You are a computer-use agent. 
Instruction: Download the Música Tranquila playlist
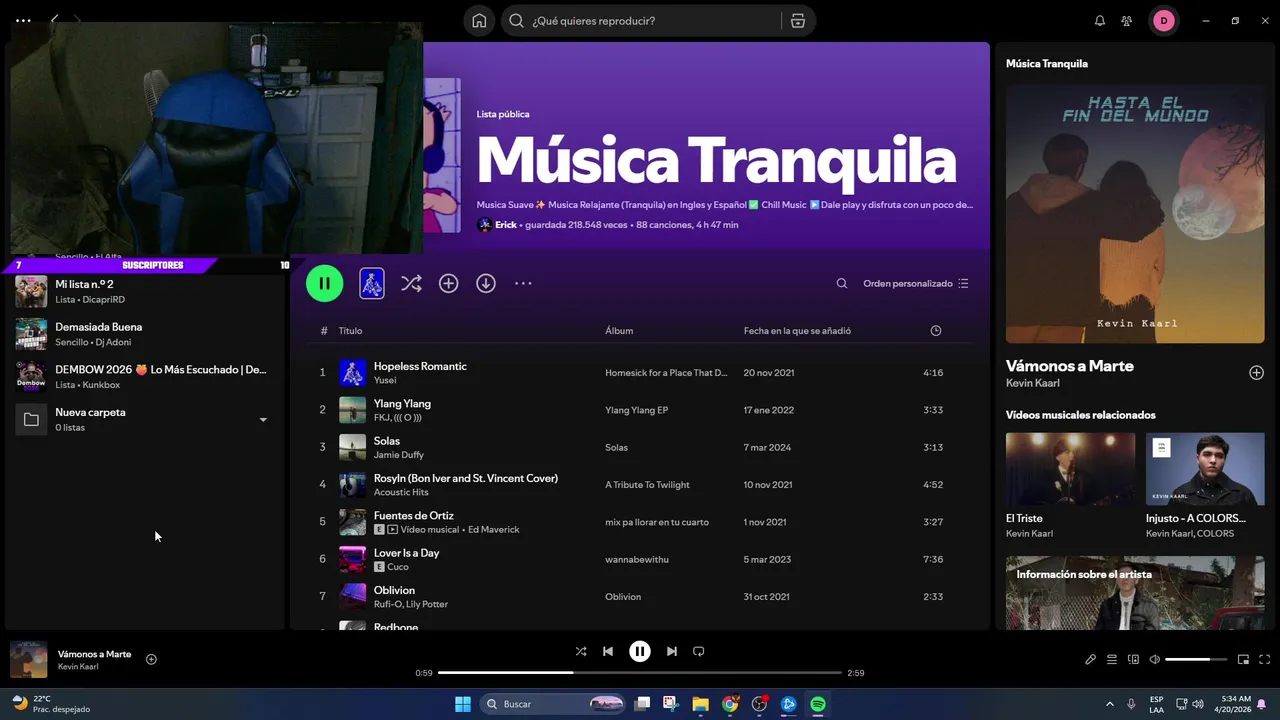[486, 283]
